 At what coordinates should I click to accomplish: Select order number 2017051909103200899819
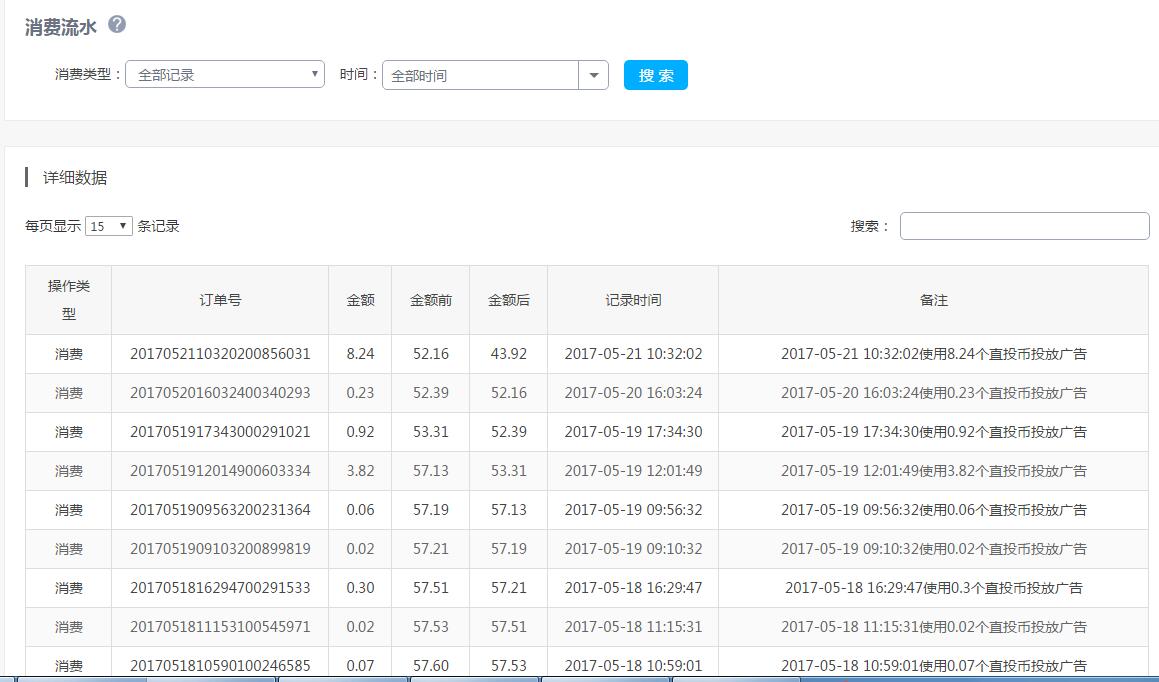[220, 549]
